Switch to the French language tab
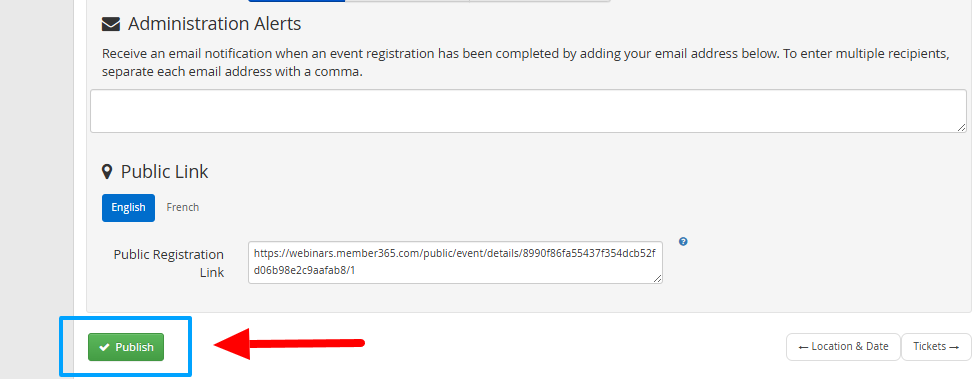Viewport: 976px width, 379px height. tap(182, 208)
